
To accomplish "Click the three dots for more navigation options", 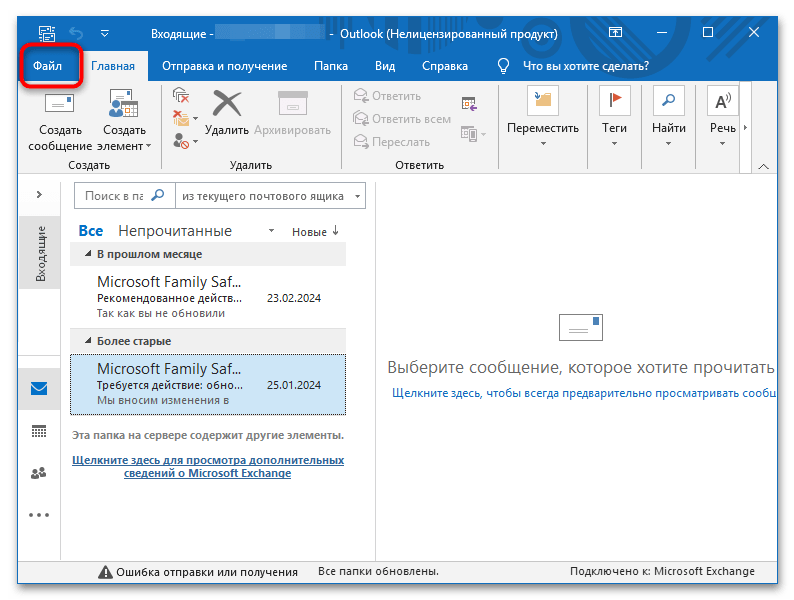I will click(x=39, y=515).
